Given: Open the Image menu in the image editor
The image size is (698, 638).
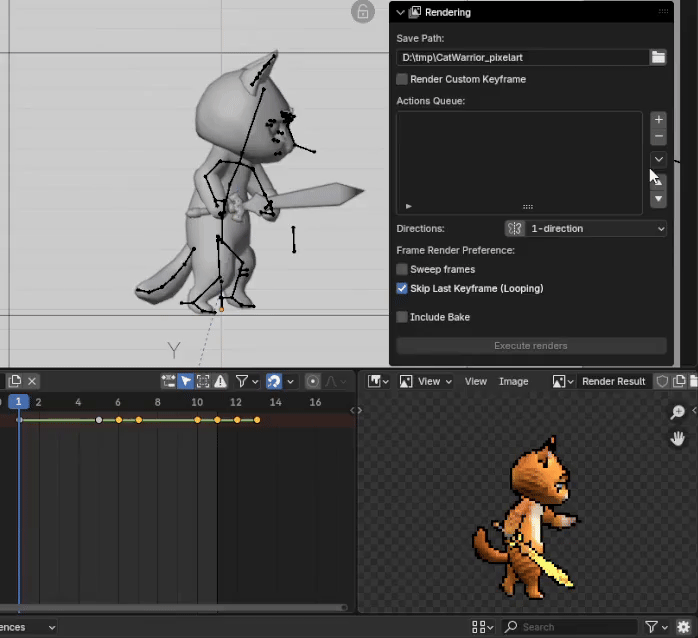Looking at the screenshot, I should (513, 381).
